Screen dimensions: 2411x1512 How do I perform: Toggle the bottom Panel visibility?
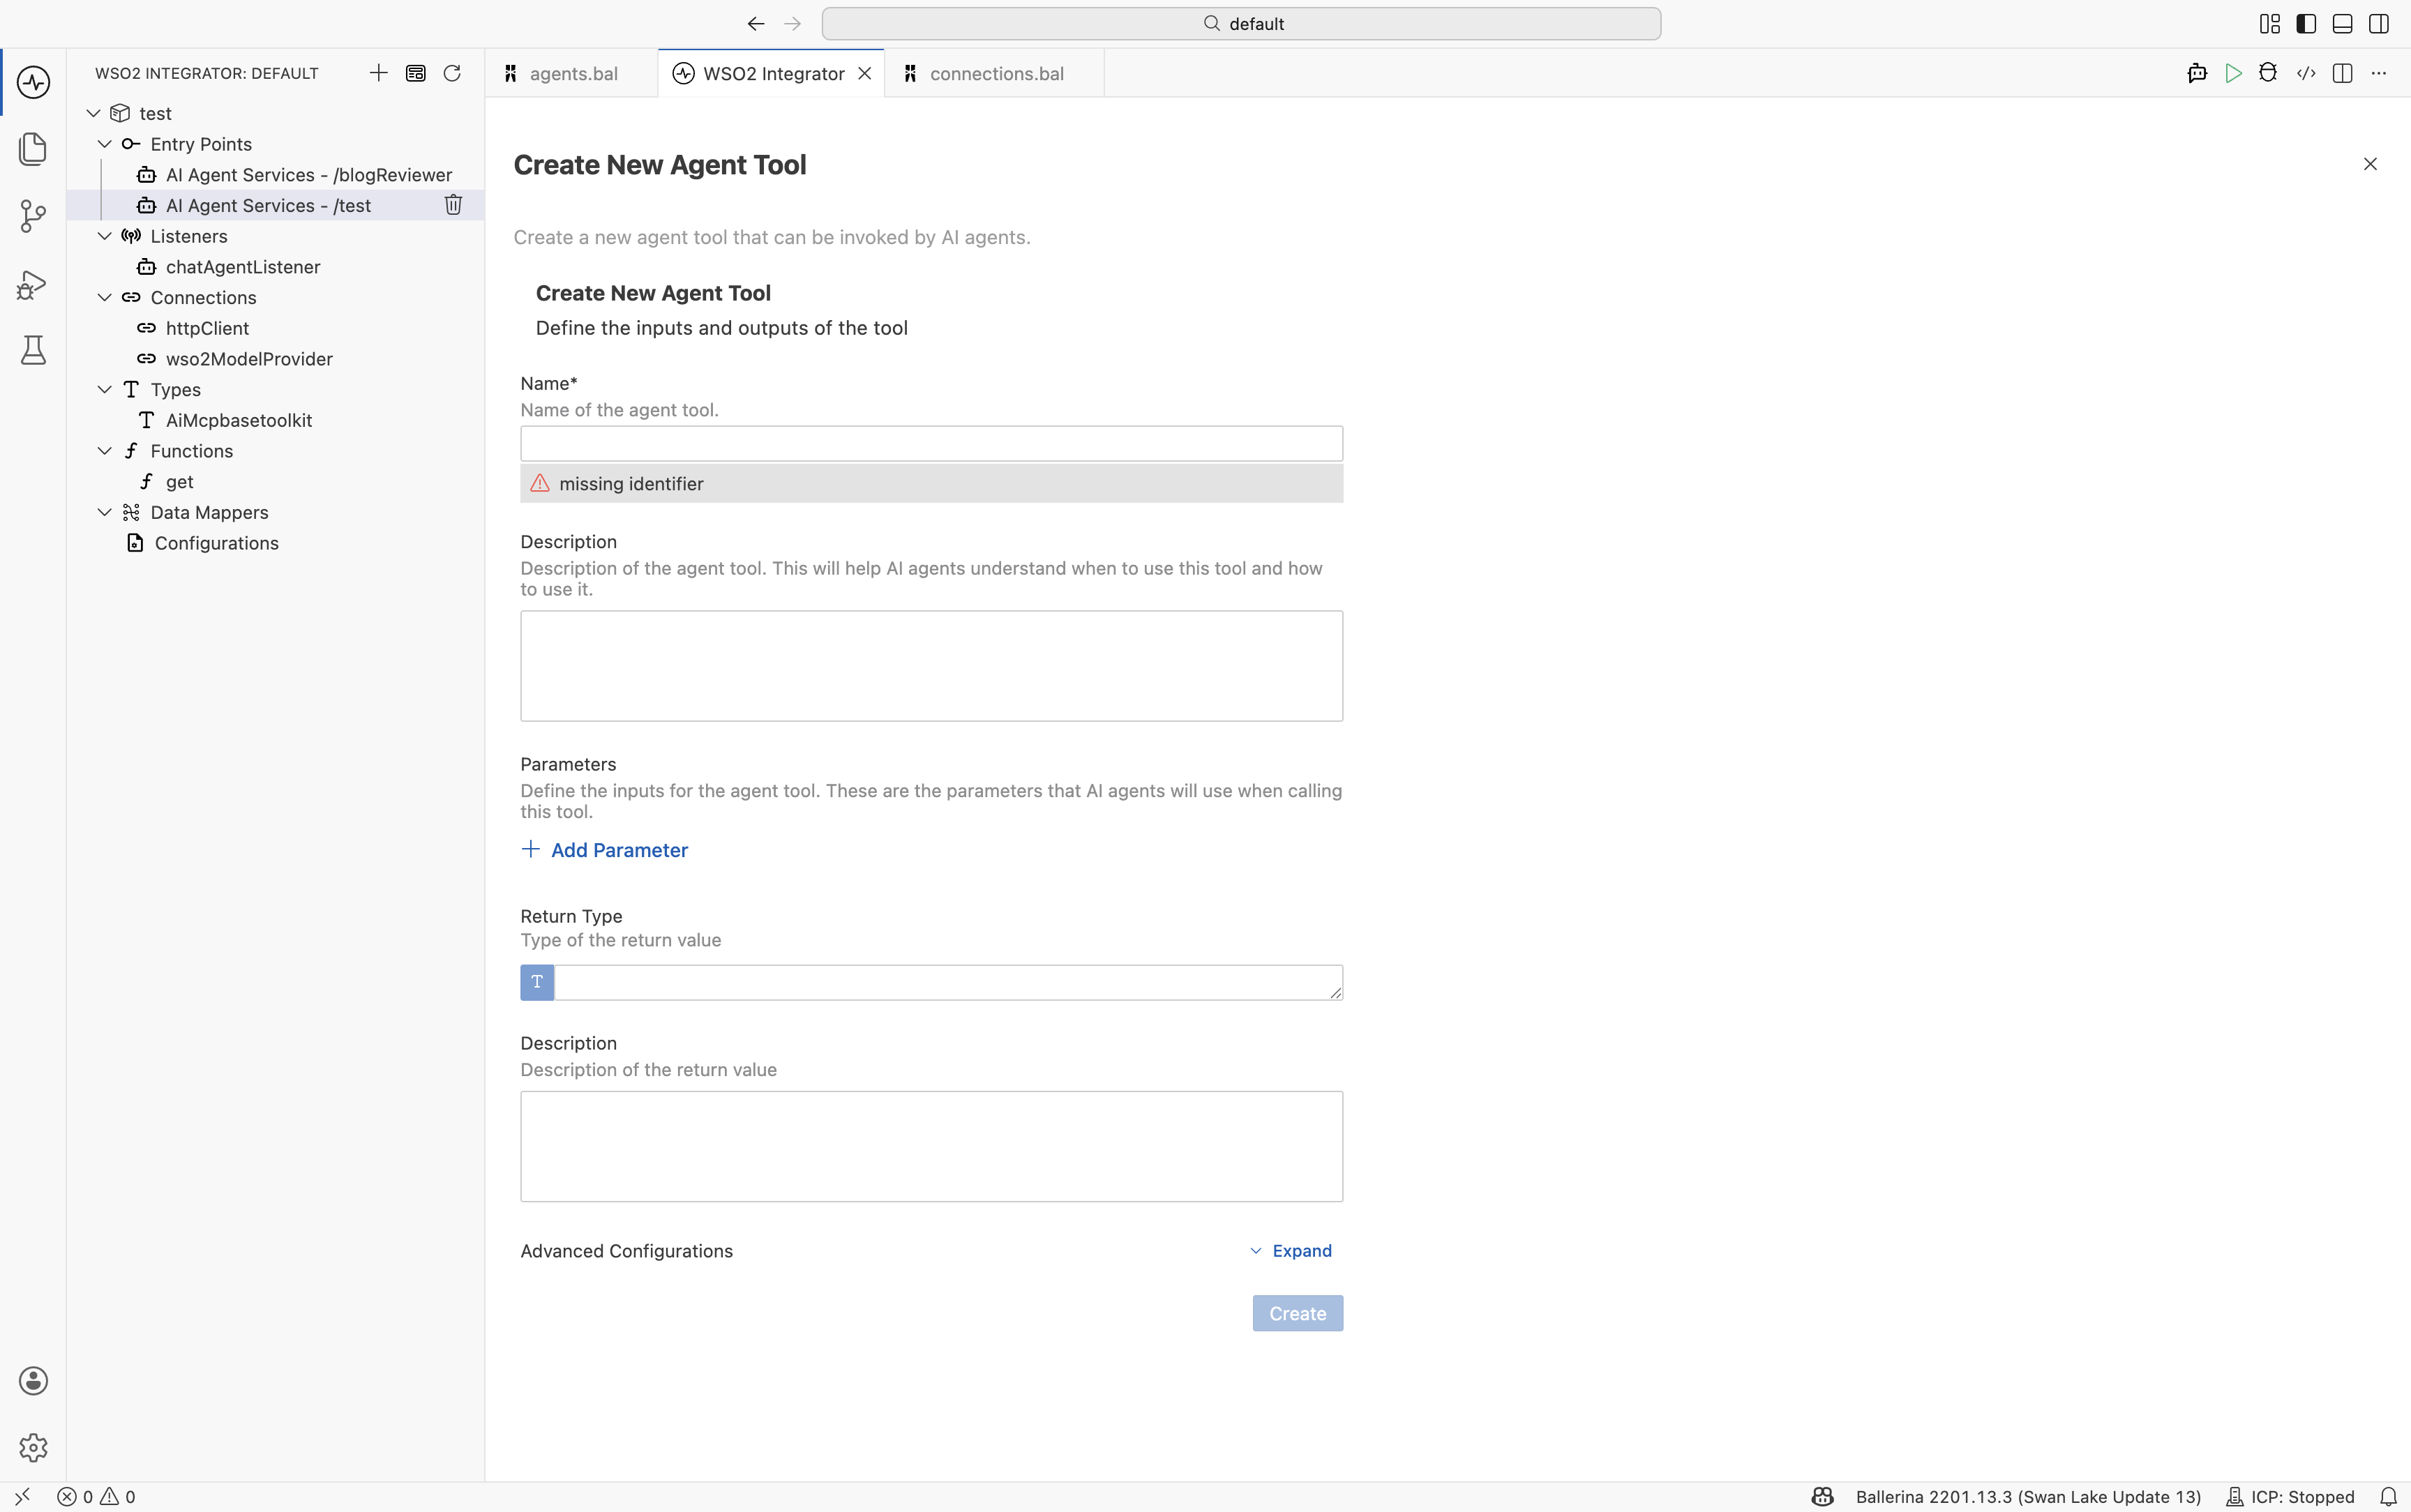click(2342, 24)
